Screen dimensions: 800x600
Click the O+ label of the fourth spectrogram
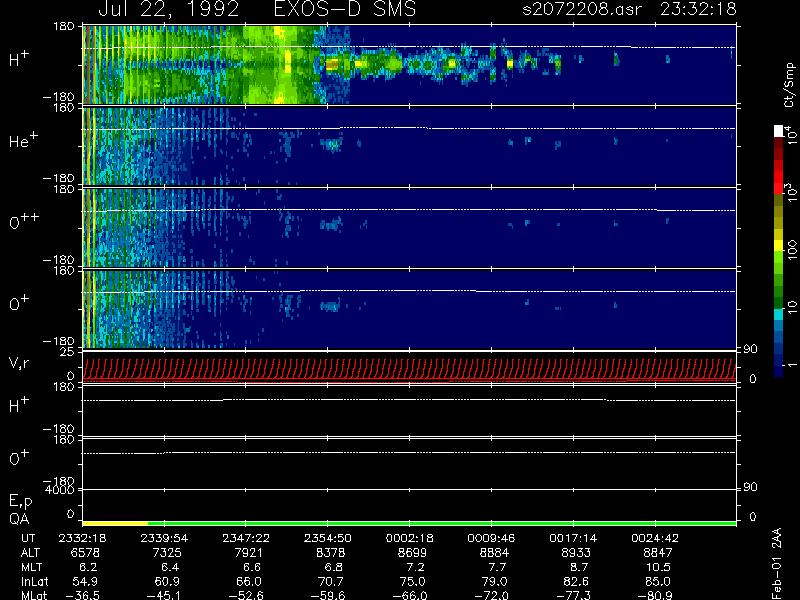pos(19,303)
